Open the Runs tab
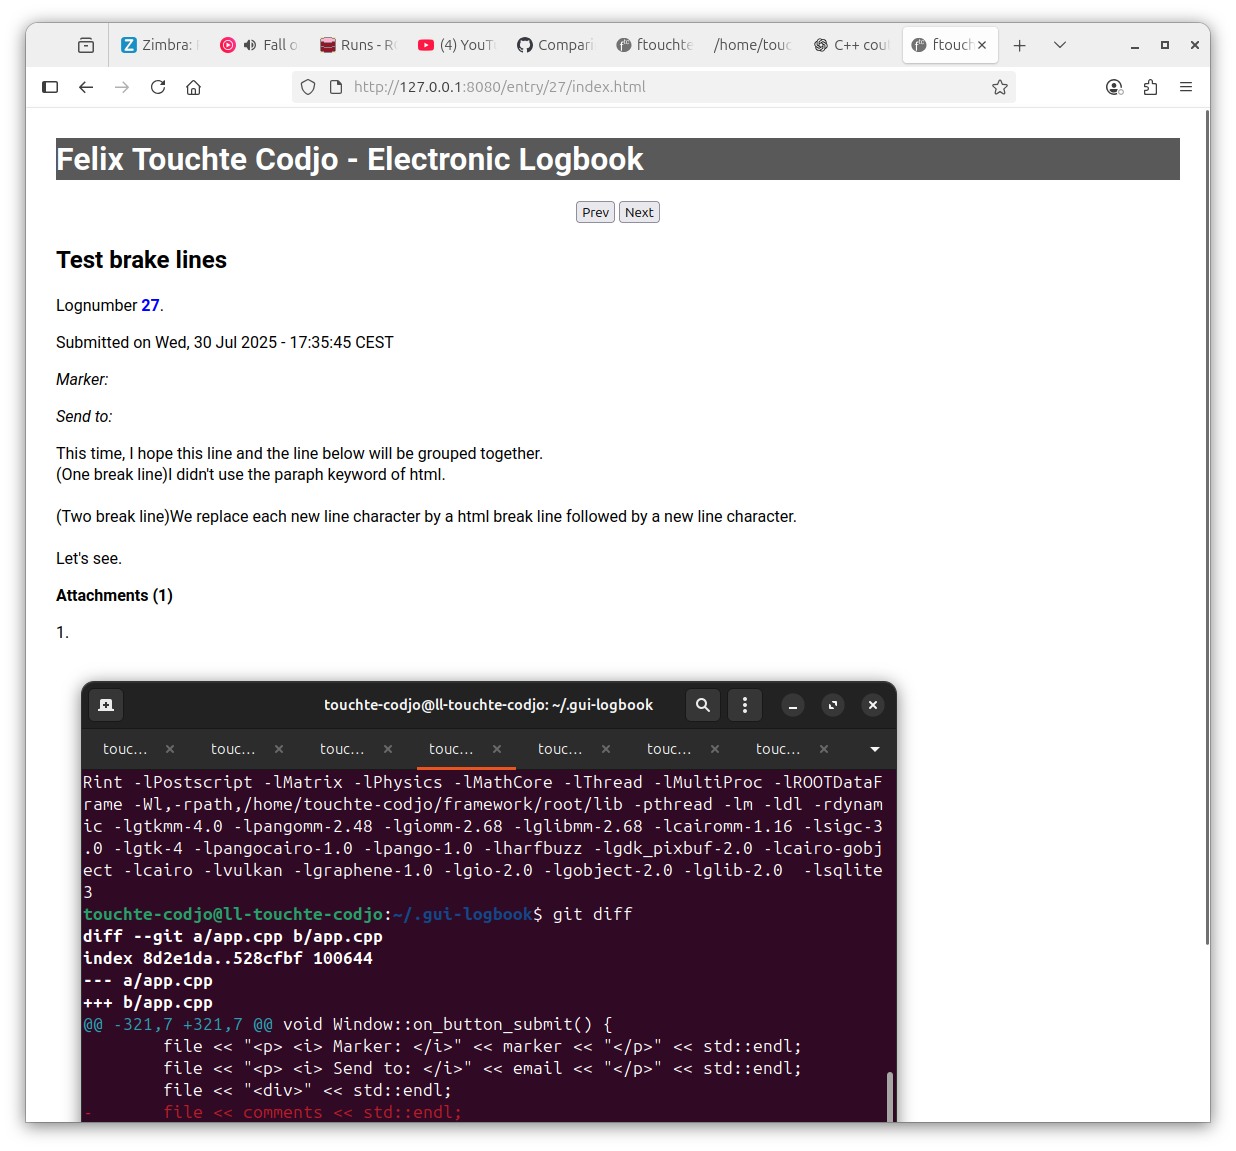The height and width of the screenshot is (1151, 1236). [358, 45]
